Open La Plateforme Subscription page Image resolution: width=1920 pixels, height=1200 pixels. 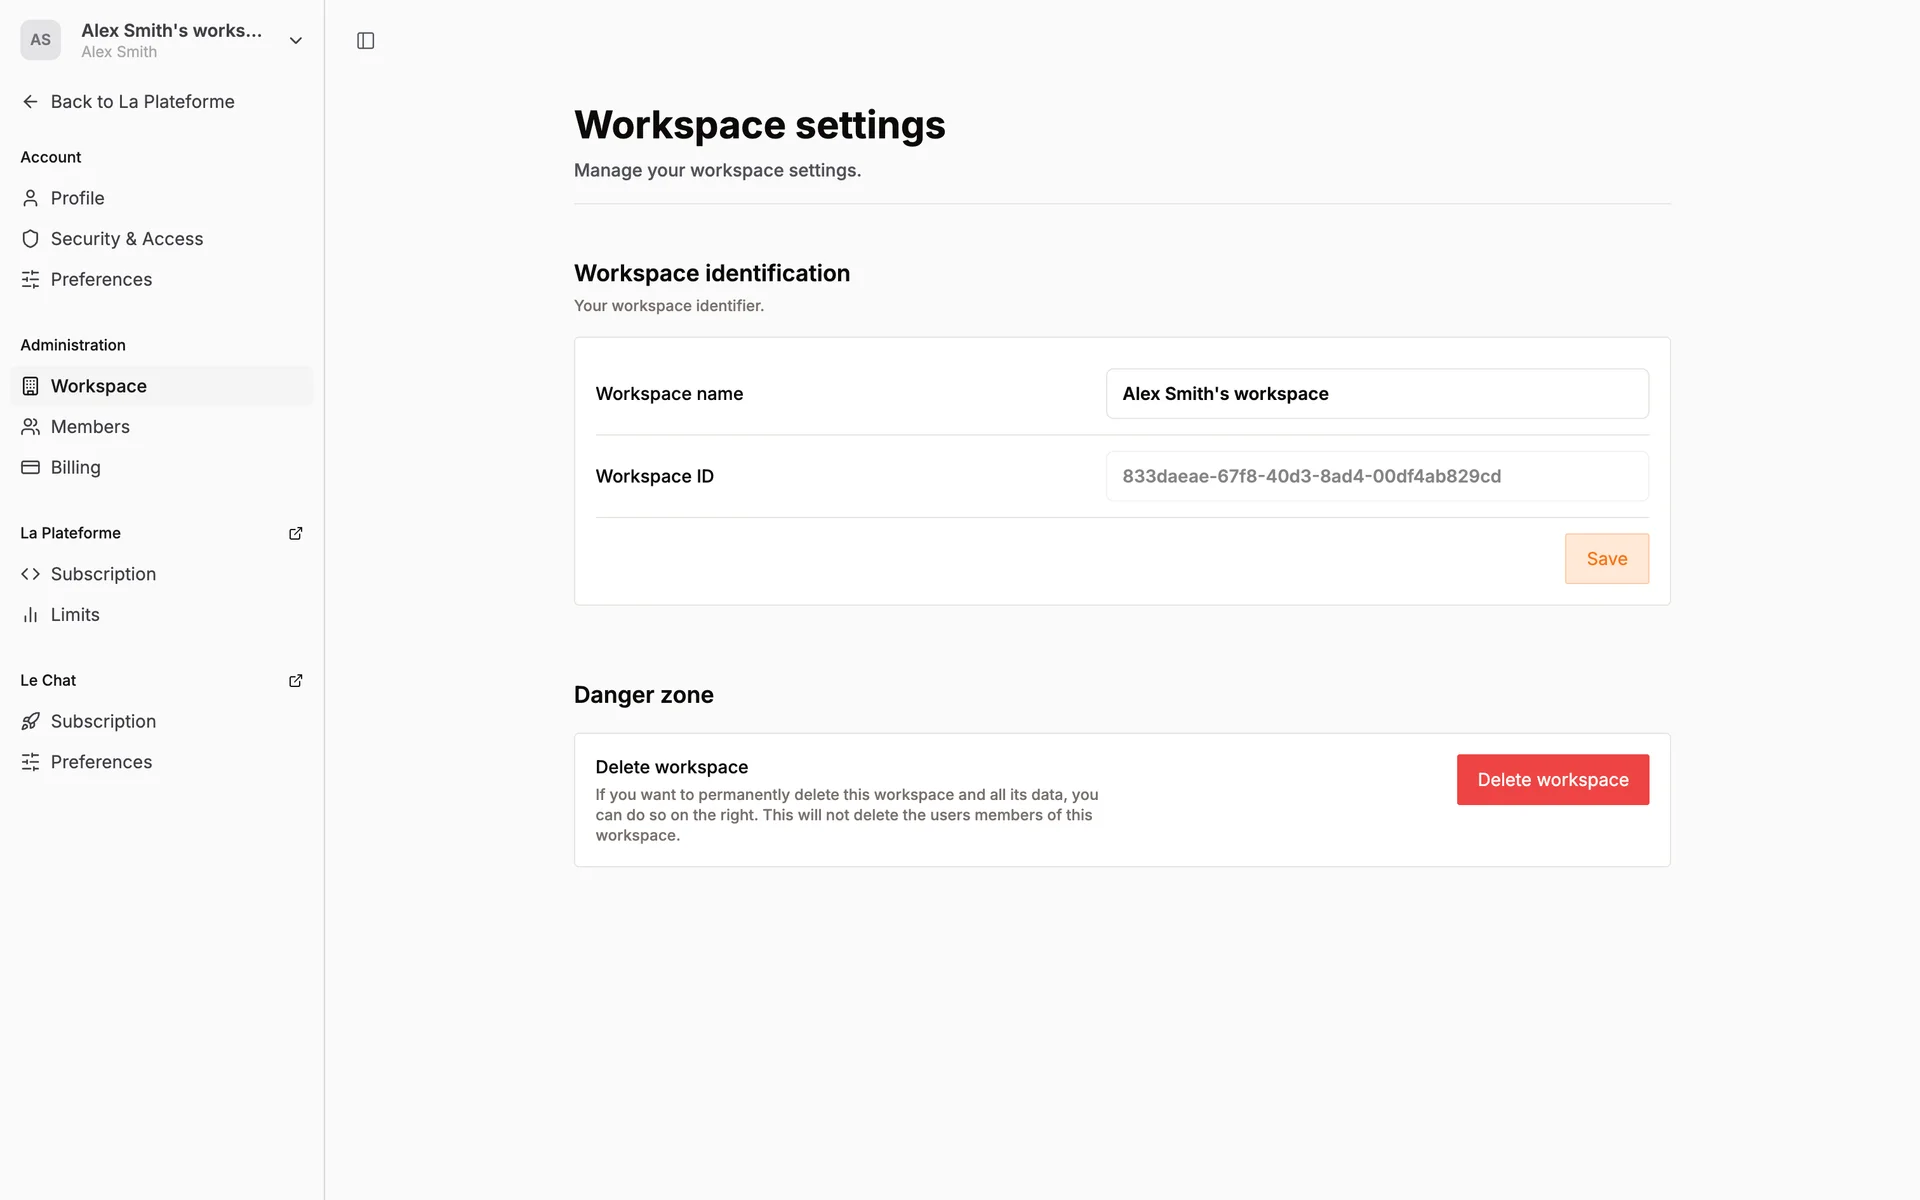103,574
